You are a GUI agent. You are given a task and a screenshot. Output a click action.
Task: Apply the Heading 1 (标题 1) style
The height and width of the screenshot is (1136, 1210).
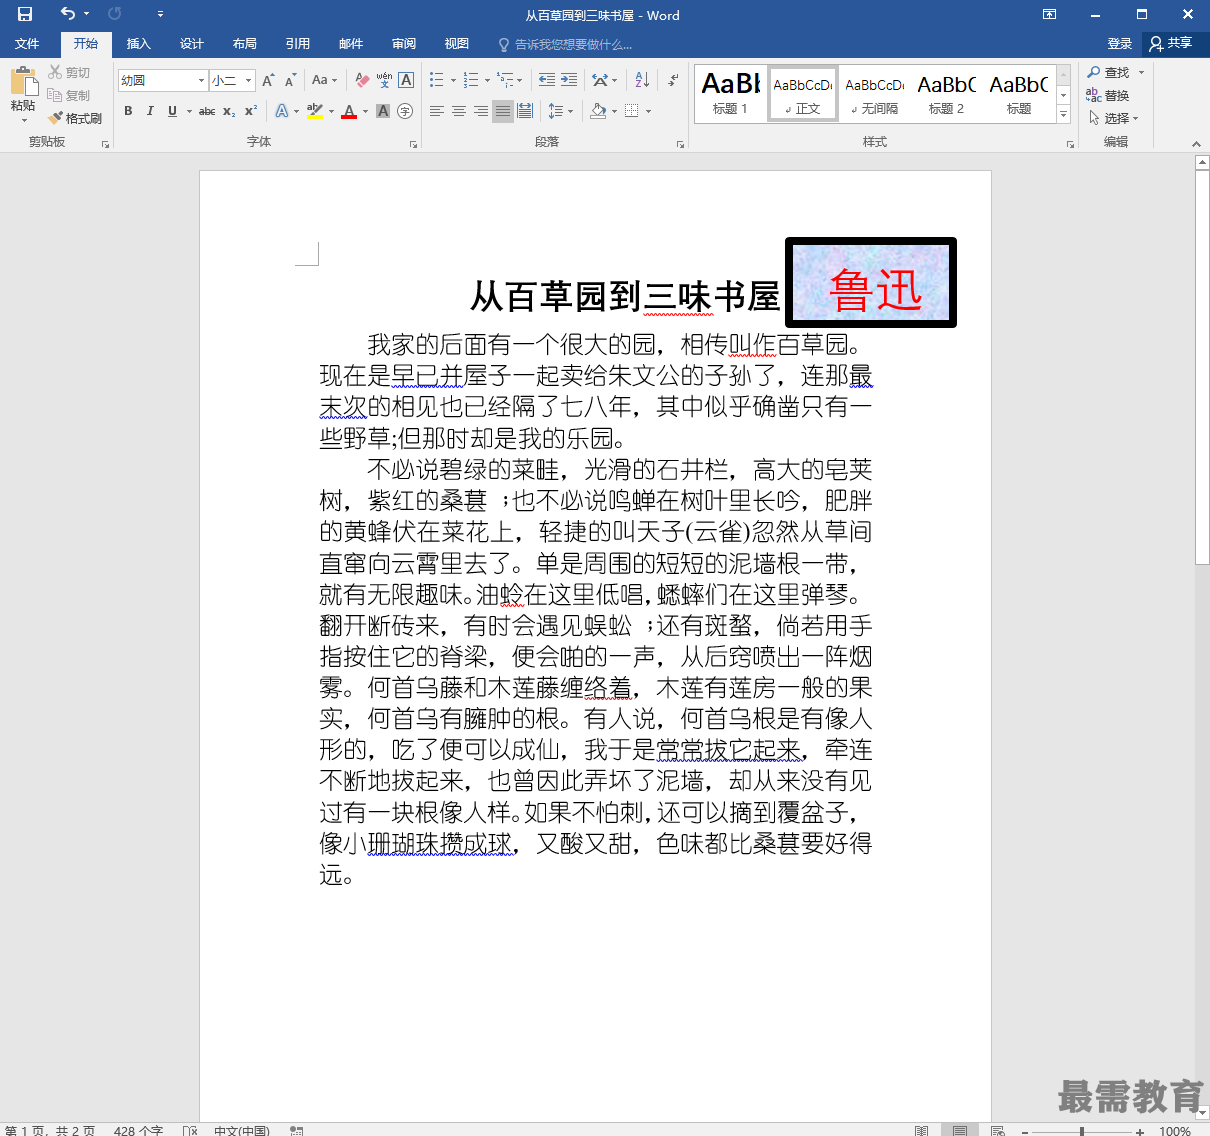(x=731, y=94)
